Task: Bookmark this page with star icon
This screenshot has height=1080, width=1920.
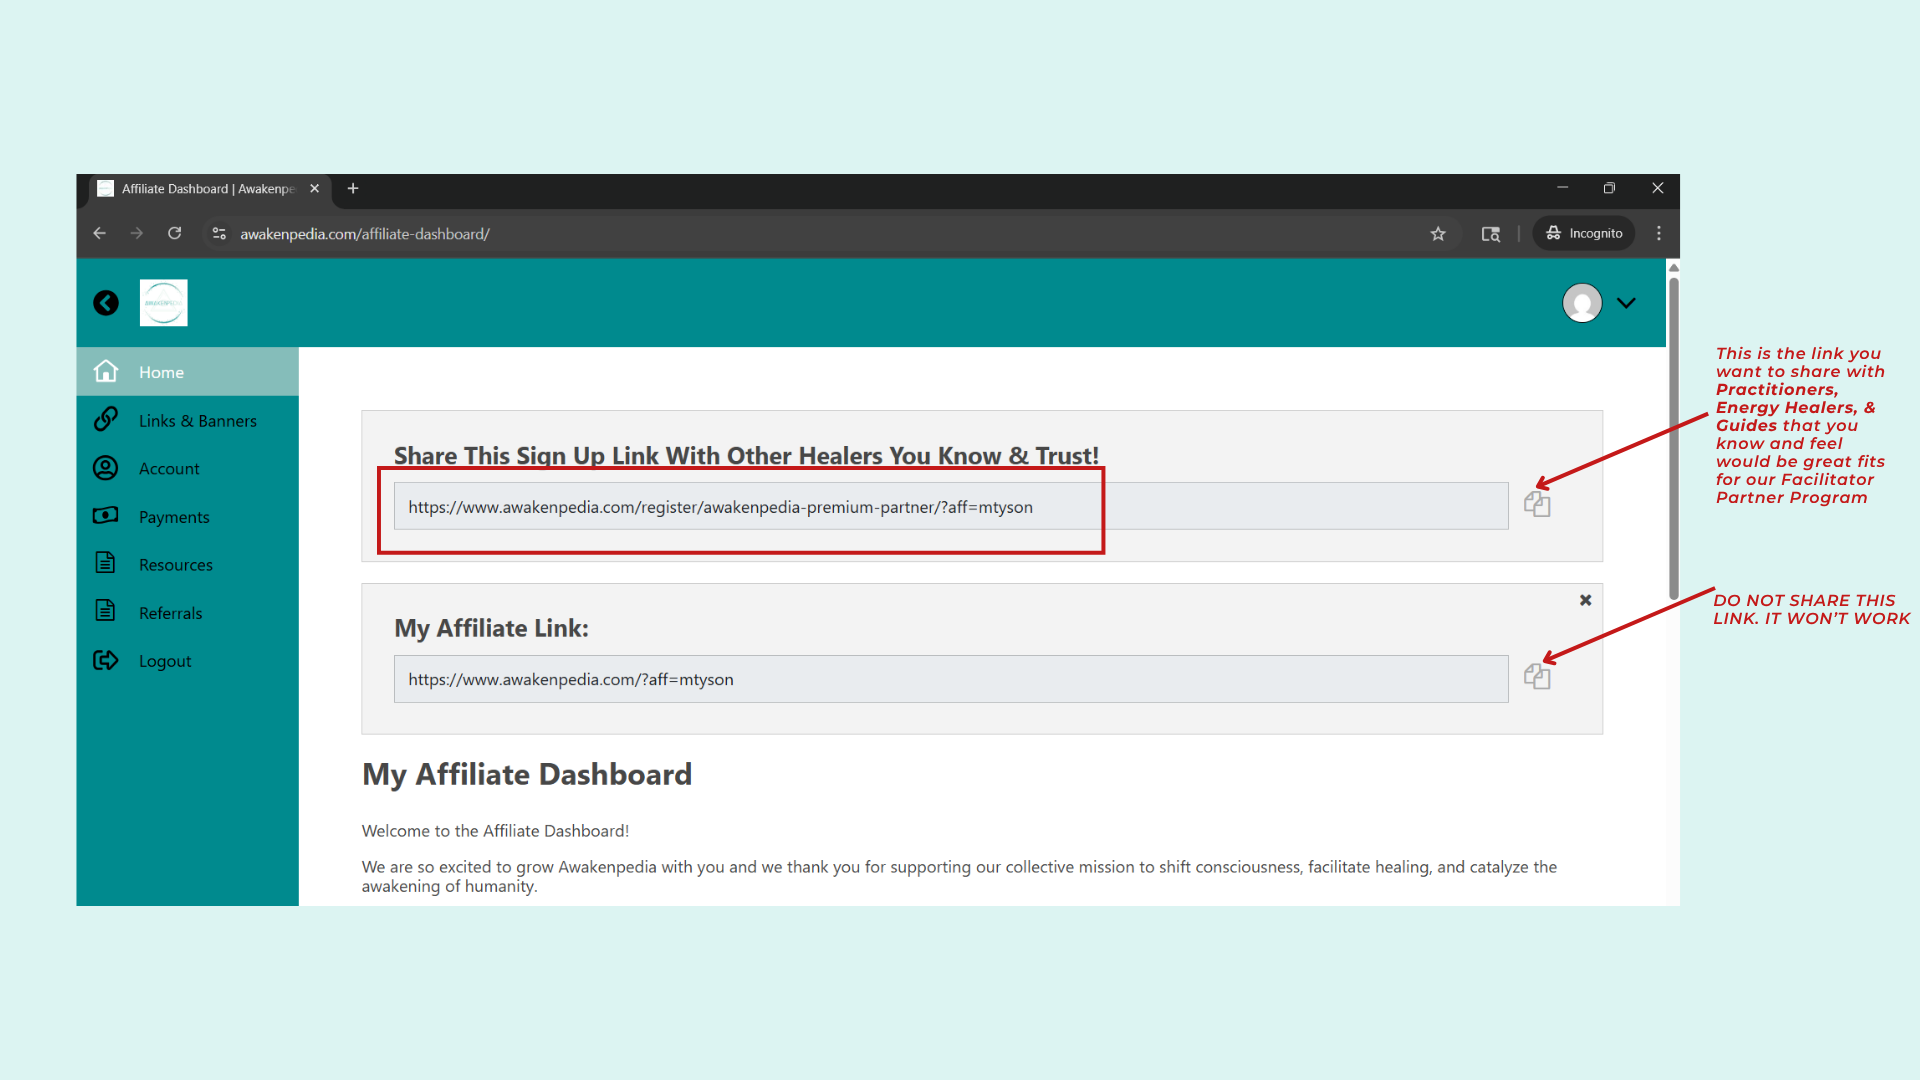Action: (x=1438, y=234)
